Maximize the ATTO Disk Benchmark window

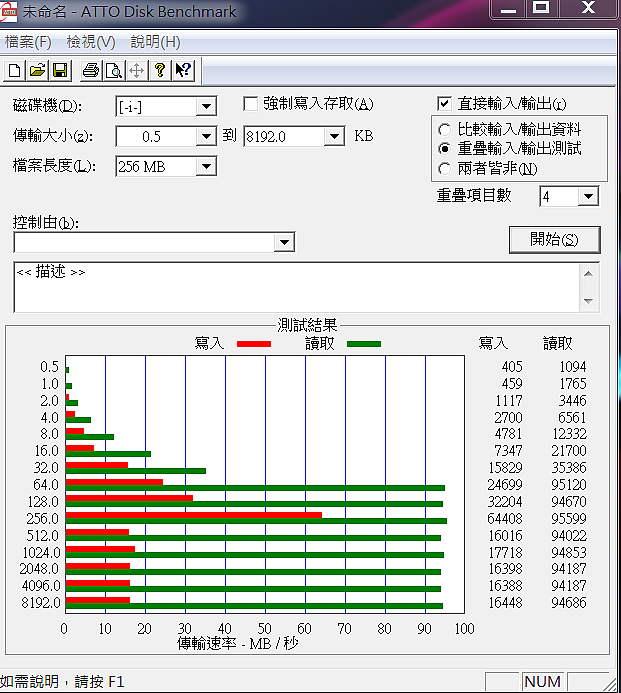pyautogui.click(x=542, y=8)
